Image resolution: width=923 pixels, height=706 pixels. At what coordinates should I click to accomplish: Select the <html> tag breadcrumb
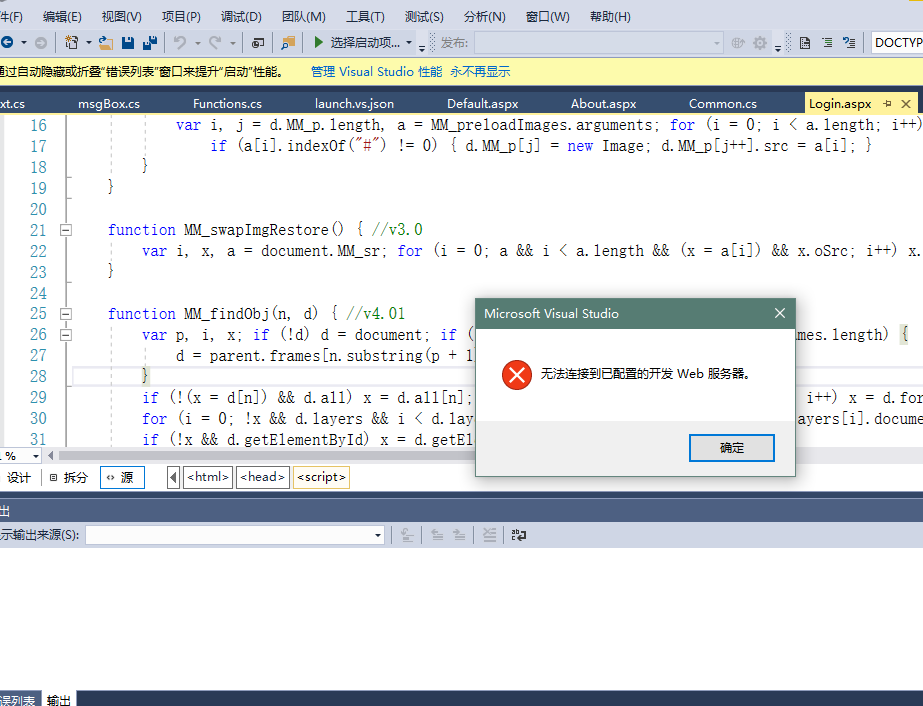pos(208,477)
